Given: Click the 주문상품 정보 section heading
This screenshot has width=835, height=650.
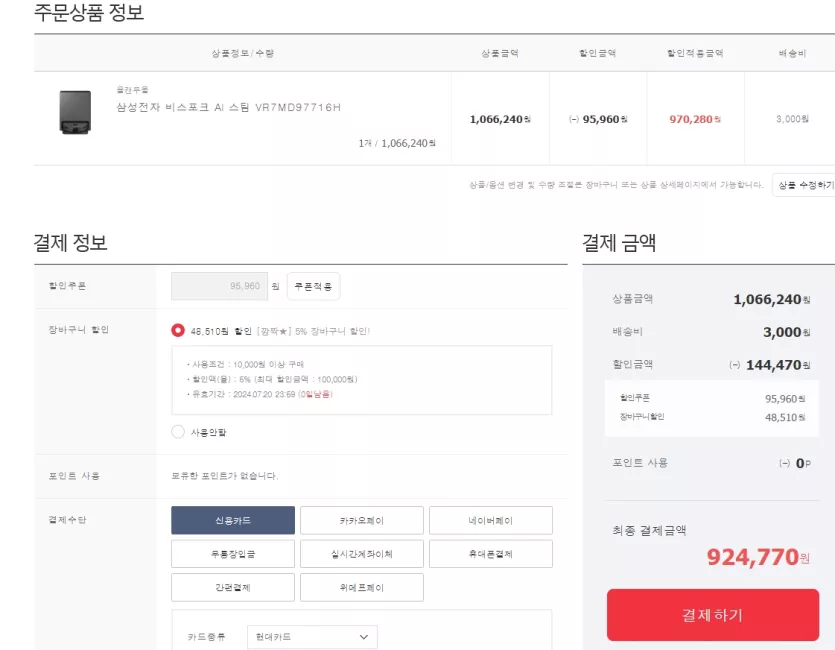Looking at the screenshot, I should [89, 12].
